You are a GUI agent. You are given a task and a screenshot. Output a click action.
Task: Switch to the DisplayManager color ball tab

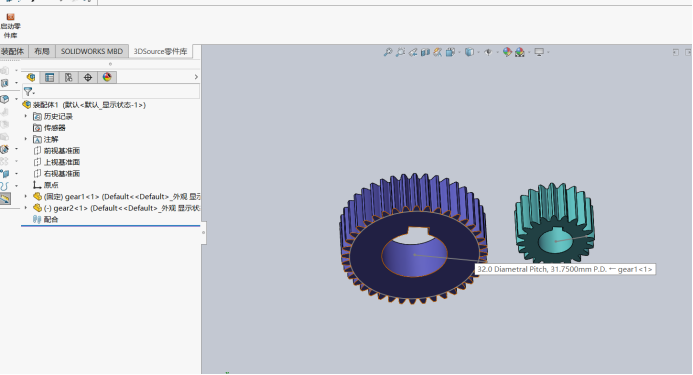pos(107,77)
